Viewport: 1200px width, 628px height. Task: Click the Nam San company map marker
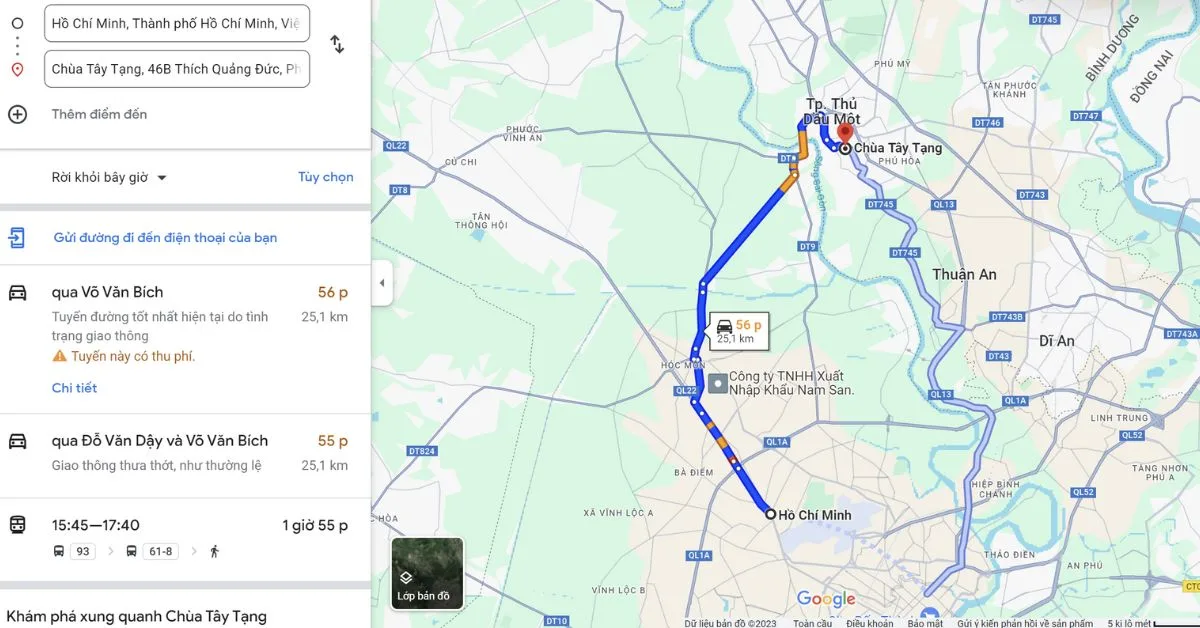click(716, 383)
